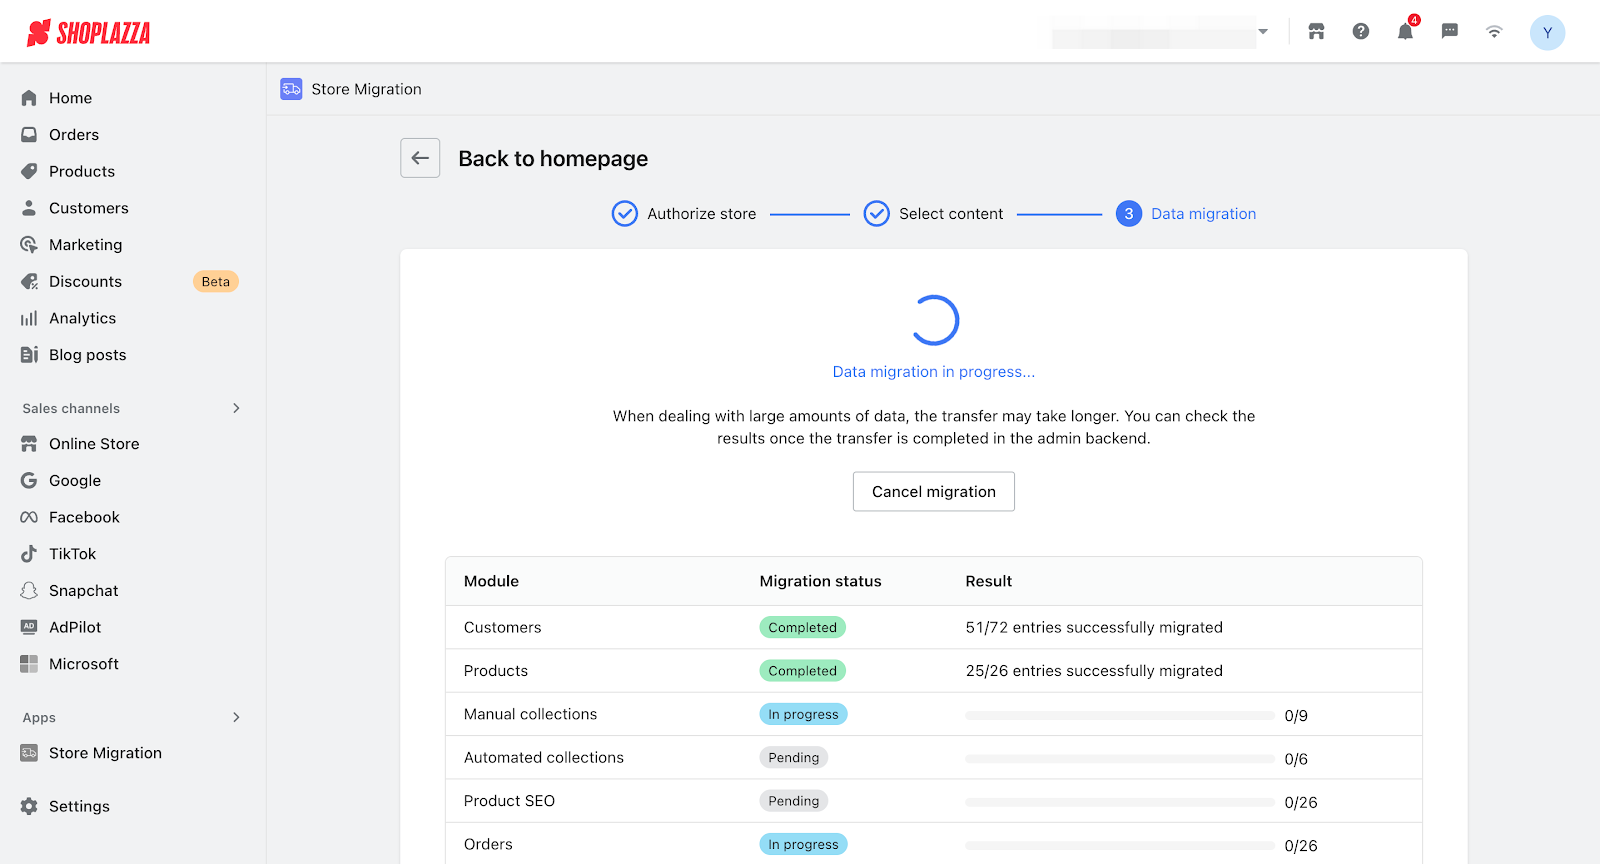The height and width of the screenshot is (864, 1600).
Task: Open the store selector dropdown arrow
Action: pyautogui.click(x=1263, y=32)
